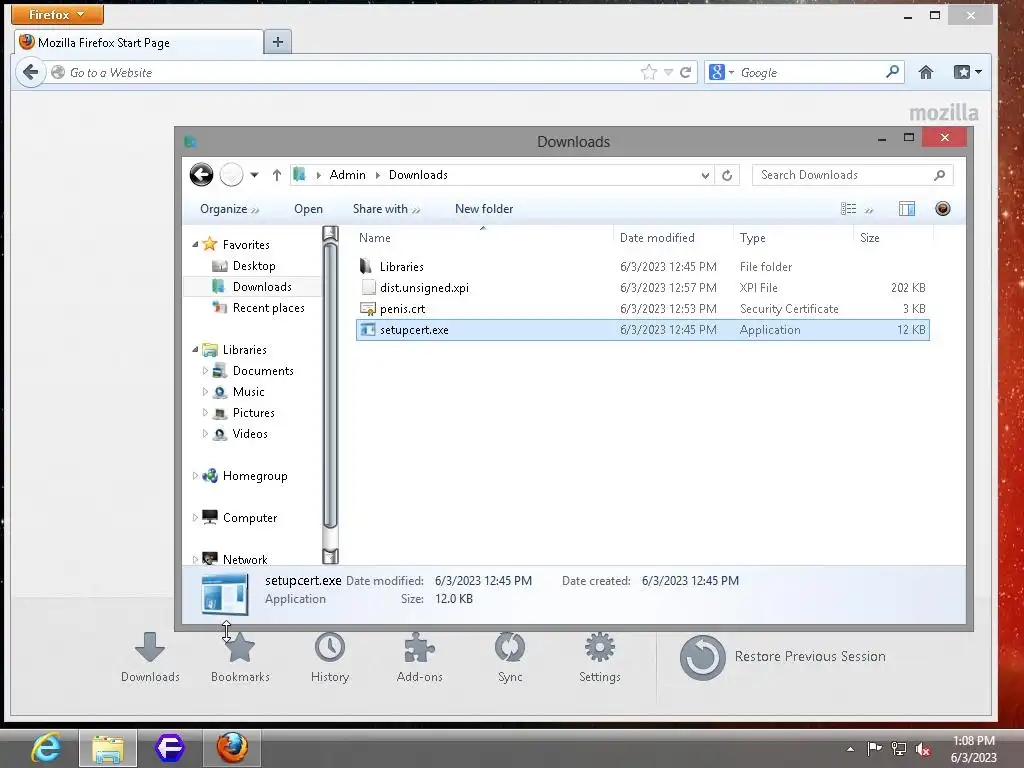The width and height of the screenshot is (1024, 768).
Task: Open Share with menu
Action: click(386, 209)
